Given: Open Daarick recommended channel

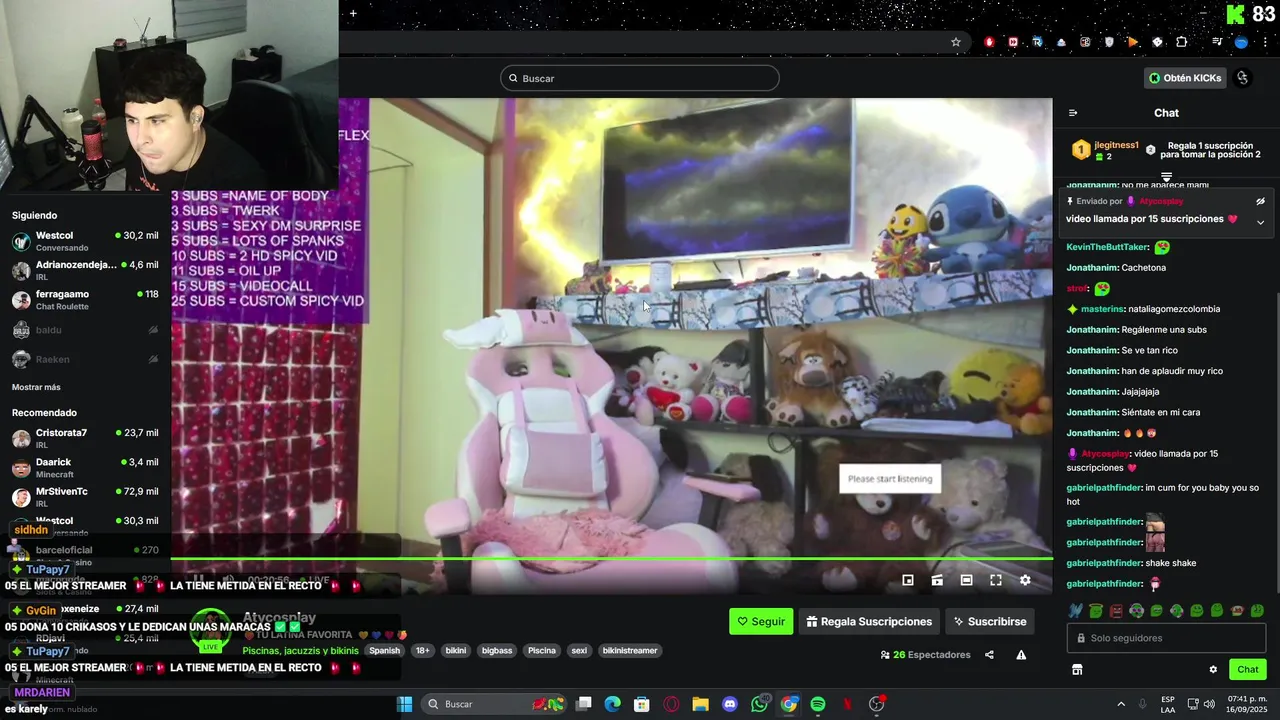Looking at the screenshot, I should coord(85,467).
